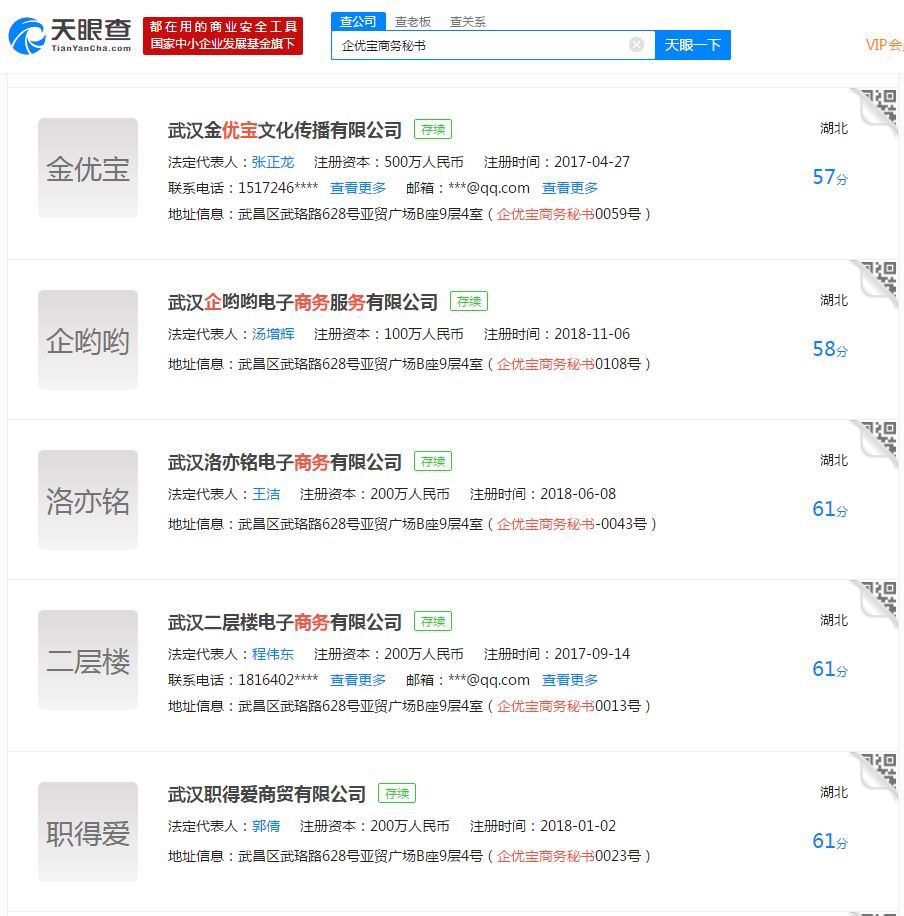Screen dimensions: 904x916
Task: Open QR code for 武汉职得爱商贸有限公司
Action: (878, 772)
